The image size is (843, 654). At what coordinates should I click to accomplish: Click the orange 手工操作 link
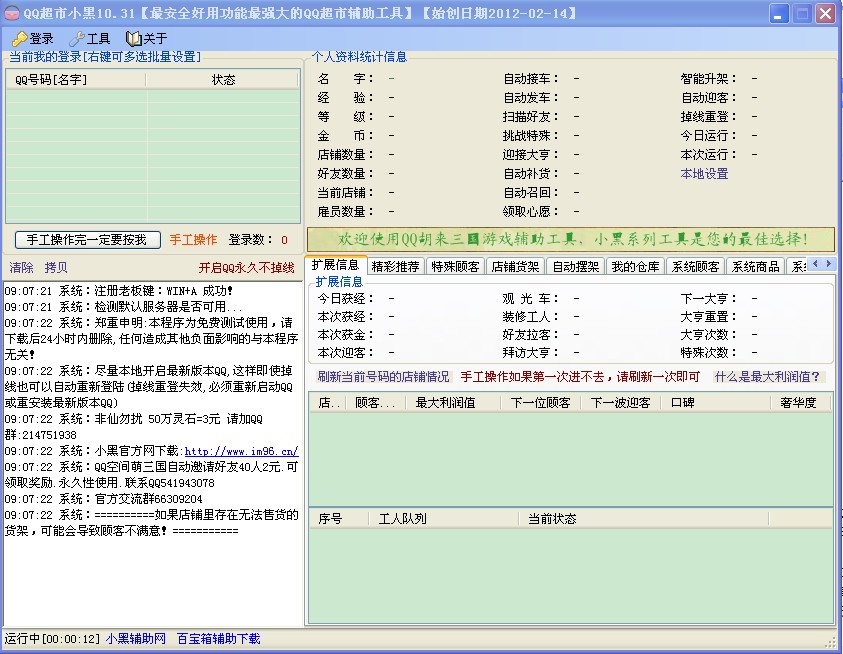pyautogui.click(x=194, y=240)
